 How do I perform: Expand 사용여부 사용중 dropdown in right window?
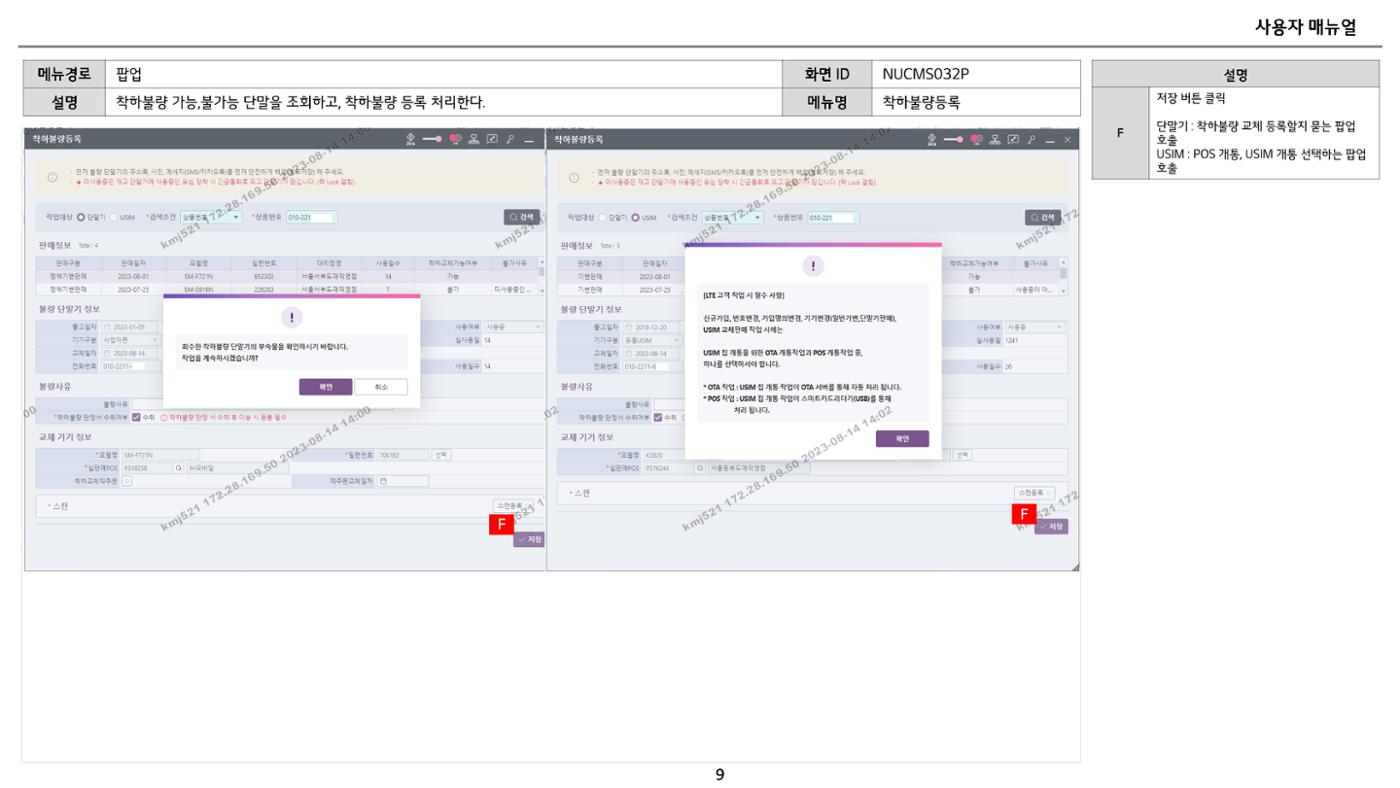tap(1035, 326)
